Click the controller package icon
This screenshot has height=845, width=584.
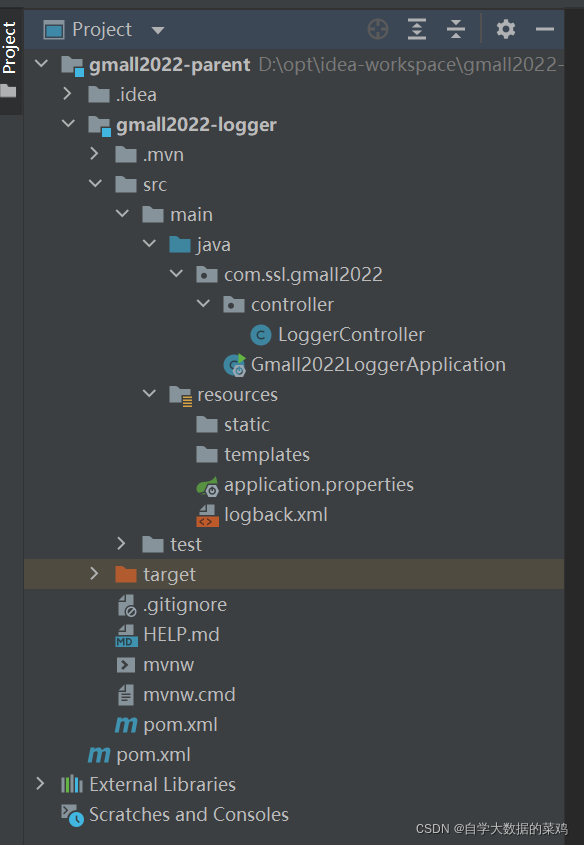pyautogui.click(x=234, y=304)
